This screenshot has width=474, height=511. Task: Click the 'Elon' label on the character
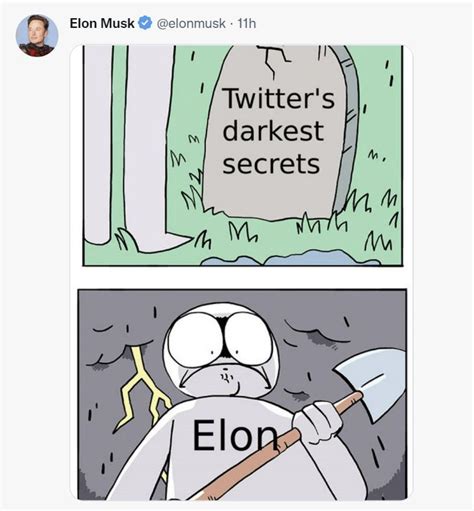234,435
